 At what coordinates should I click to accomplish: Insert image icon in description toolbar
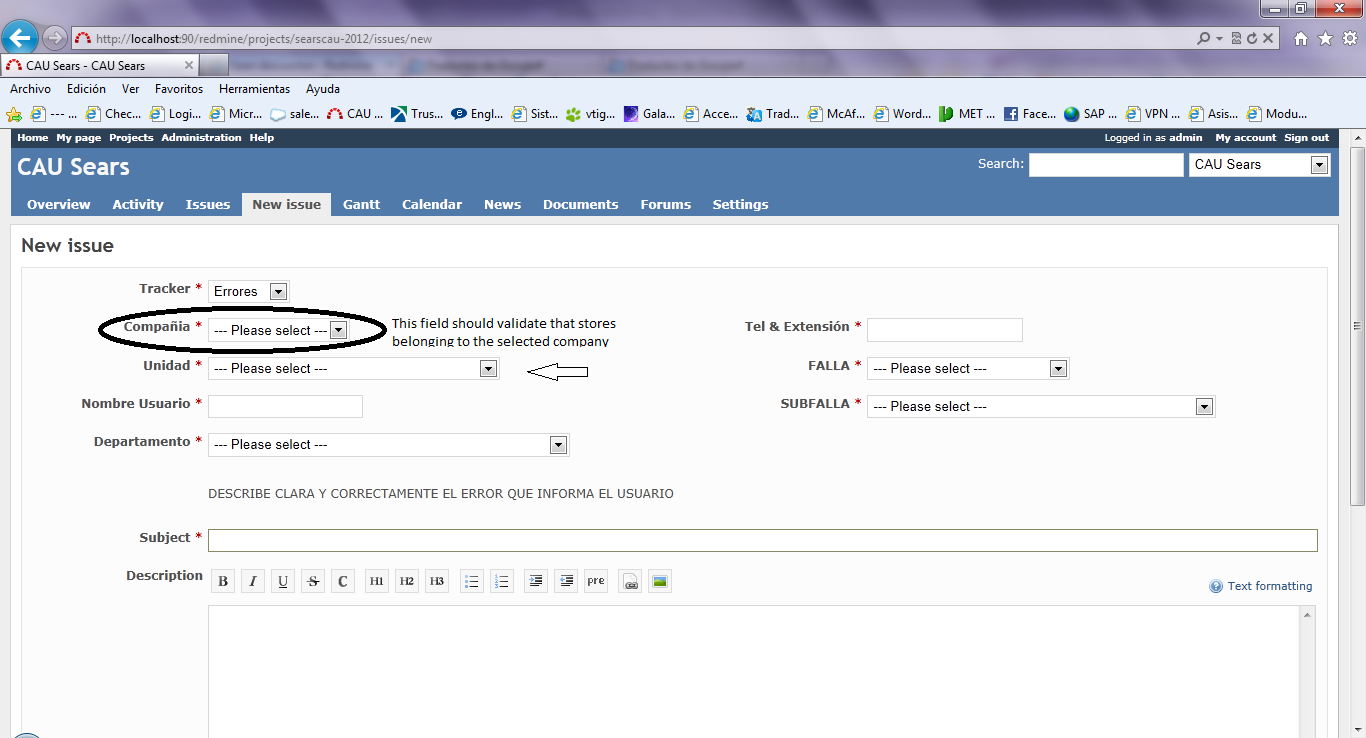[660, 581]
